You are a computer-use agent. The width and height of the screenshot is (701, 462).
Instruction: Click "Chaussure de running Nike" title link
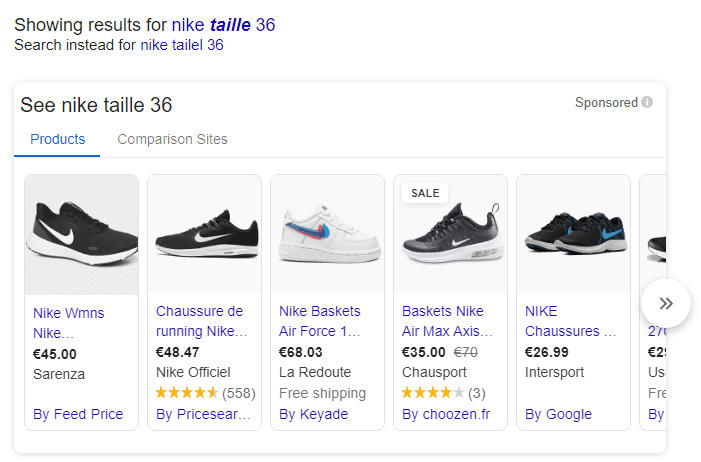(200, 321)
